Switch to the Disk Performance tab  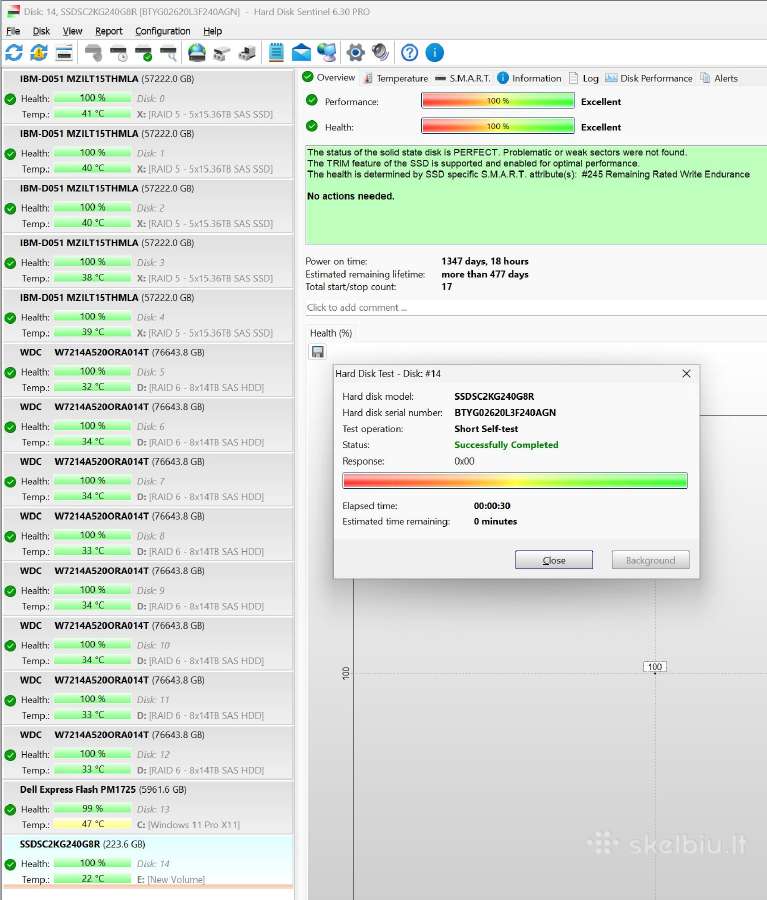(649, 78)
